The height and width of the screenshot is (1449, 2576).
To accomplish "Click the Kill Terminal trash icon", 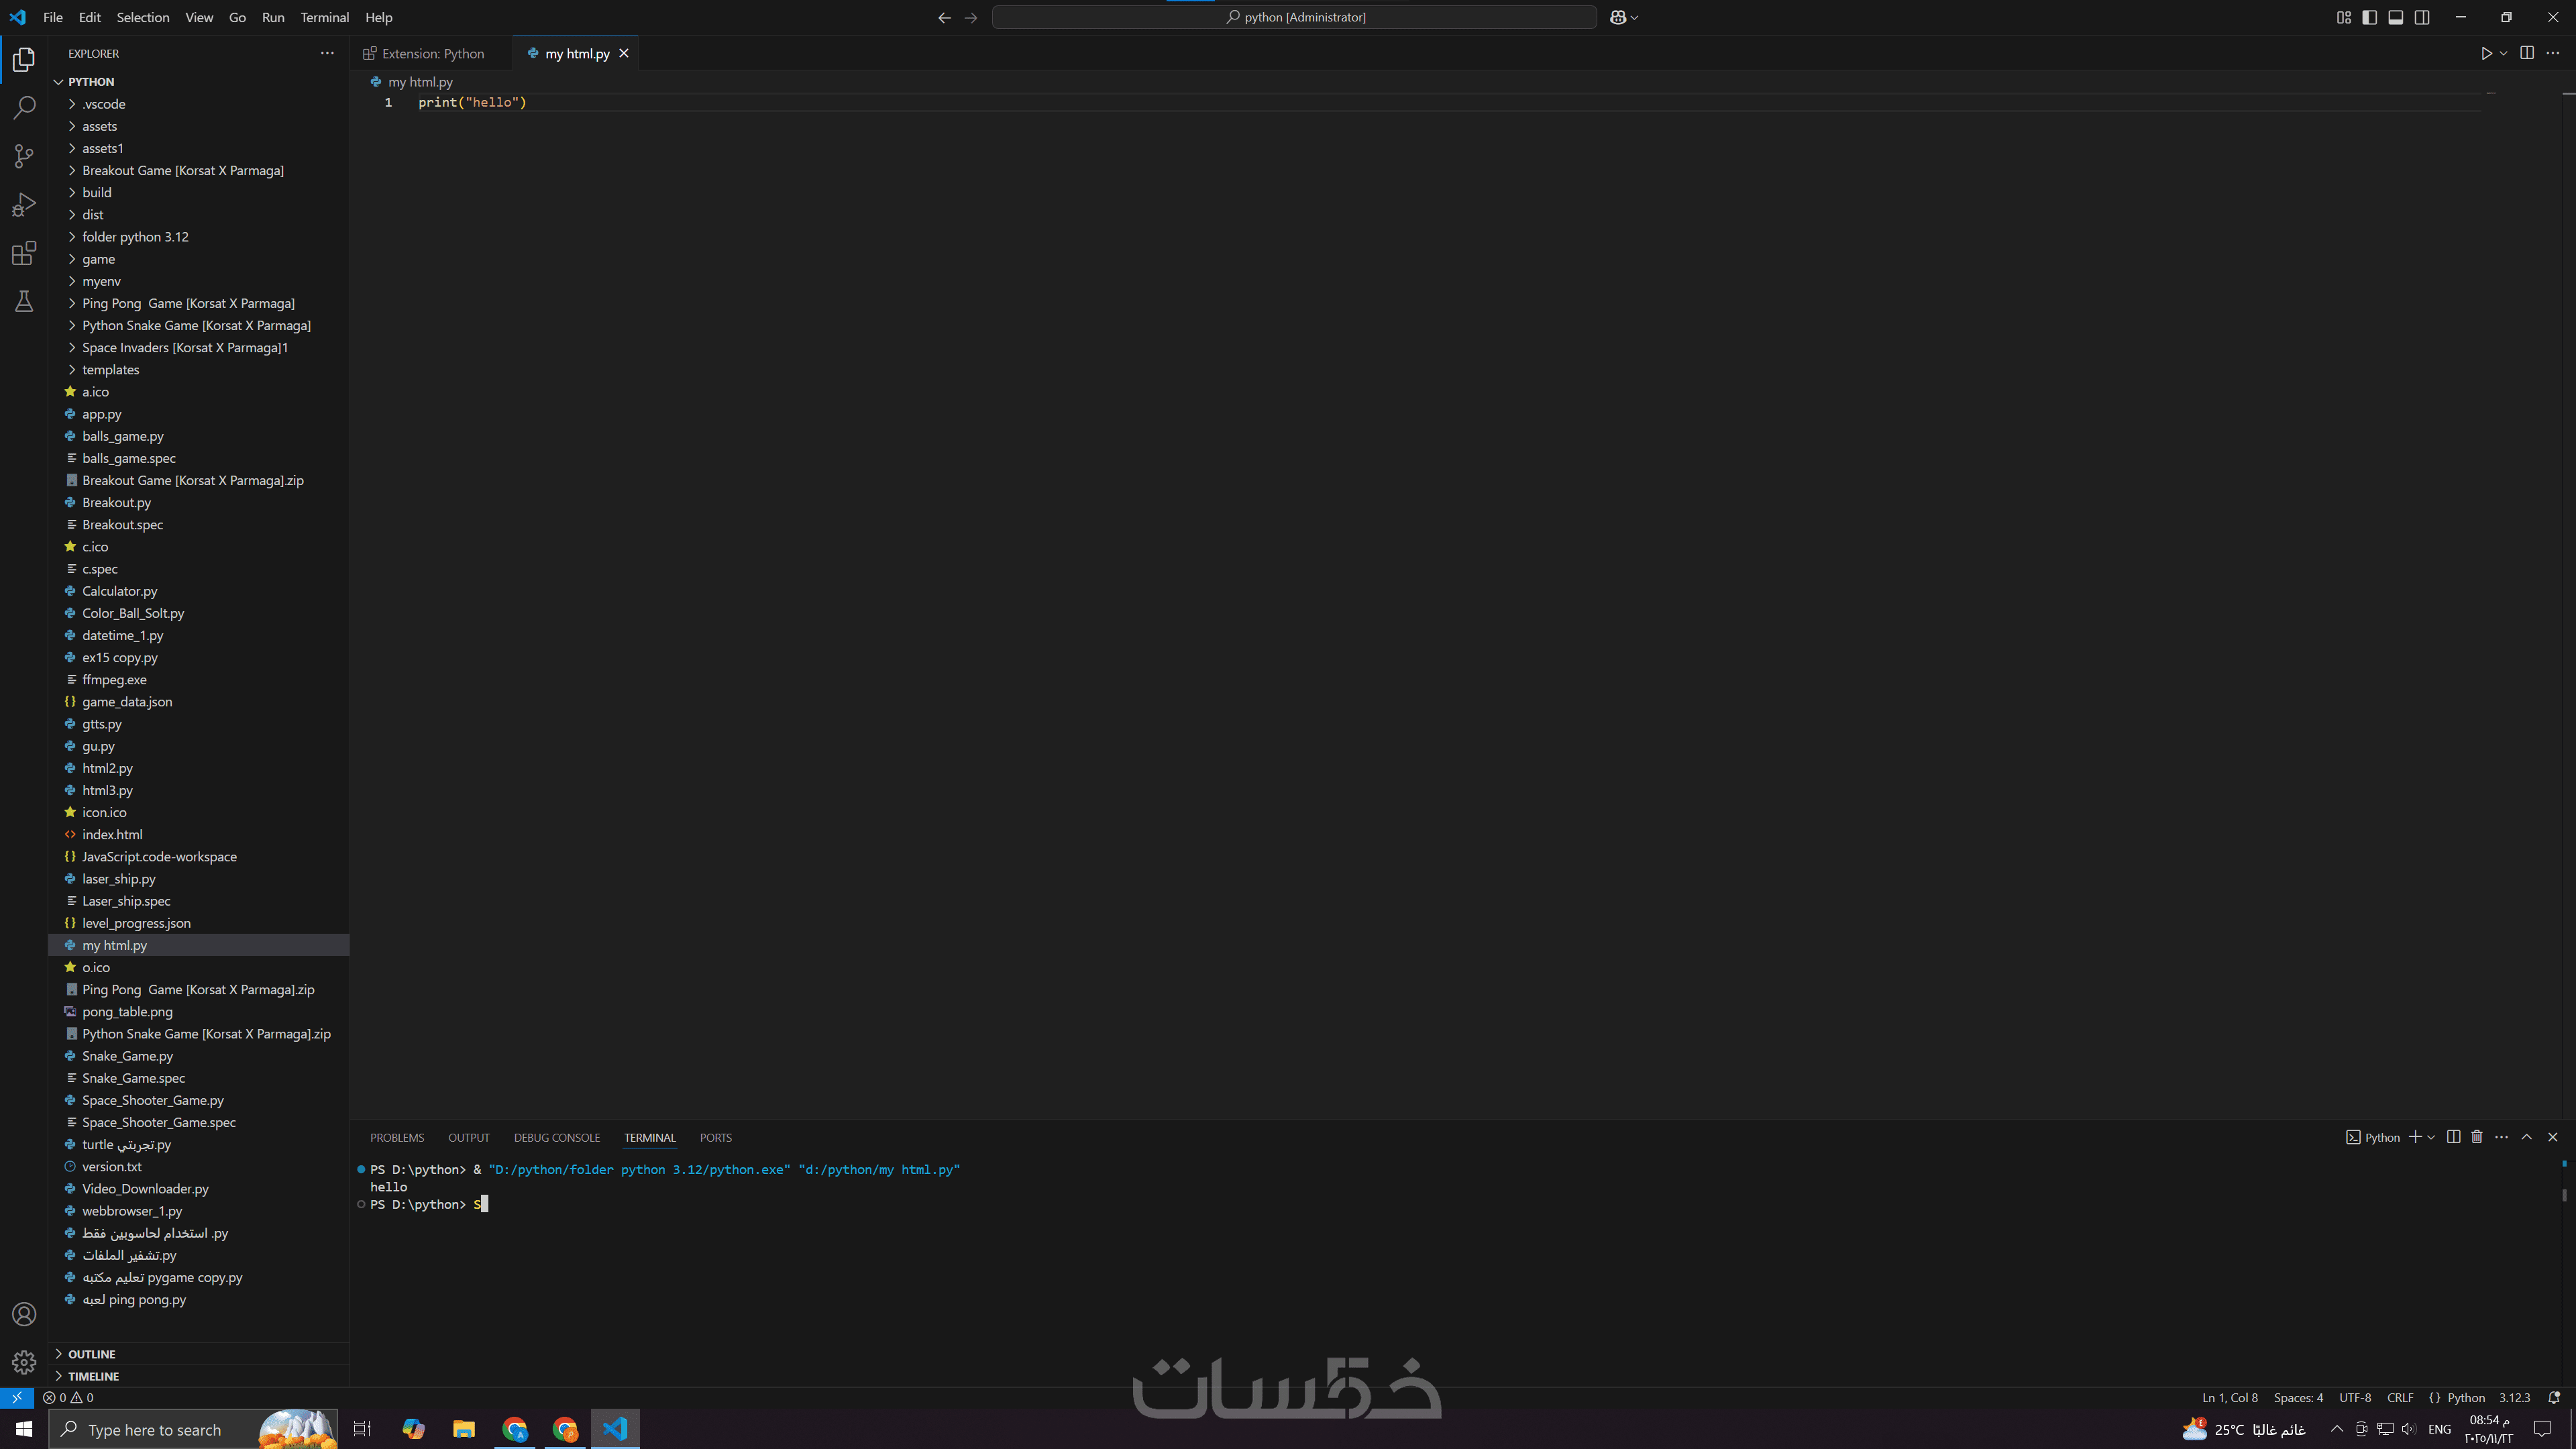I will pyautogui.click(x=2477, y=1137).
